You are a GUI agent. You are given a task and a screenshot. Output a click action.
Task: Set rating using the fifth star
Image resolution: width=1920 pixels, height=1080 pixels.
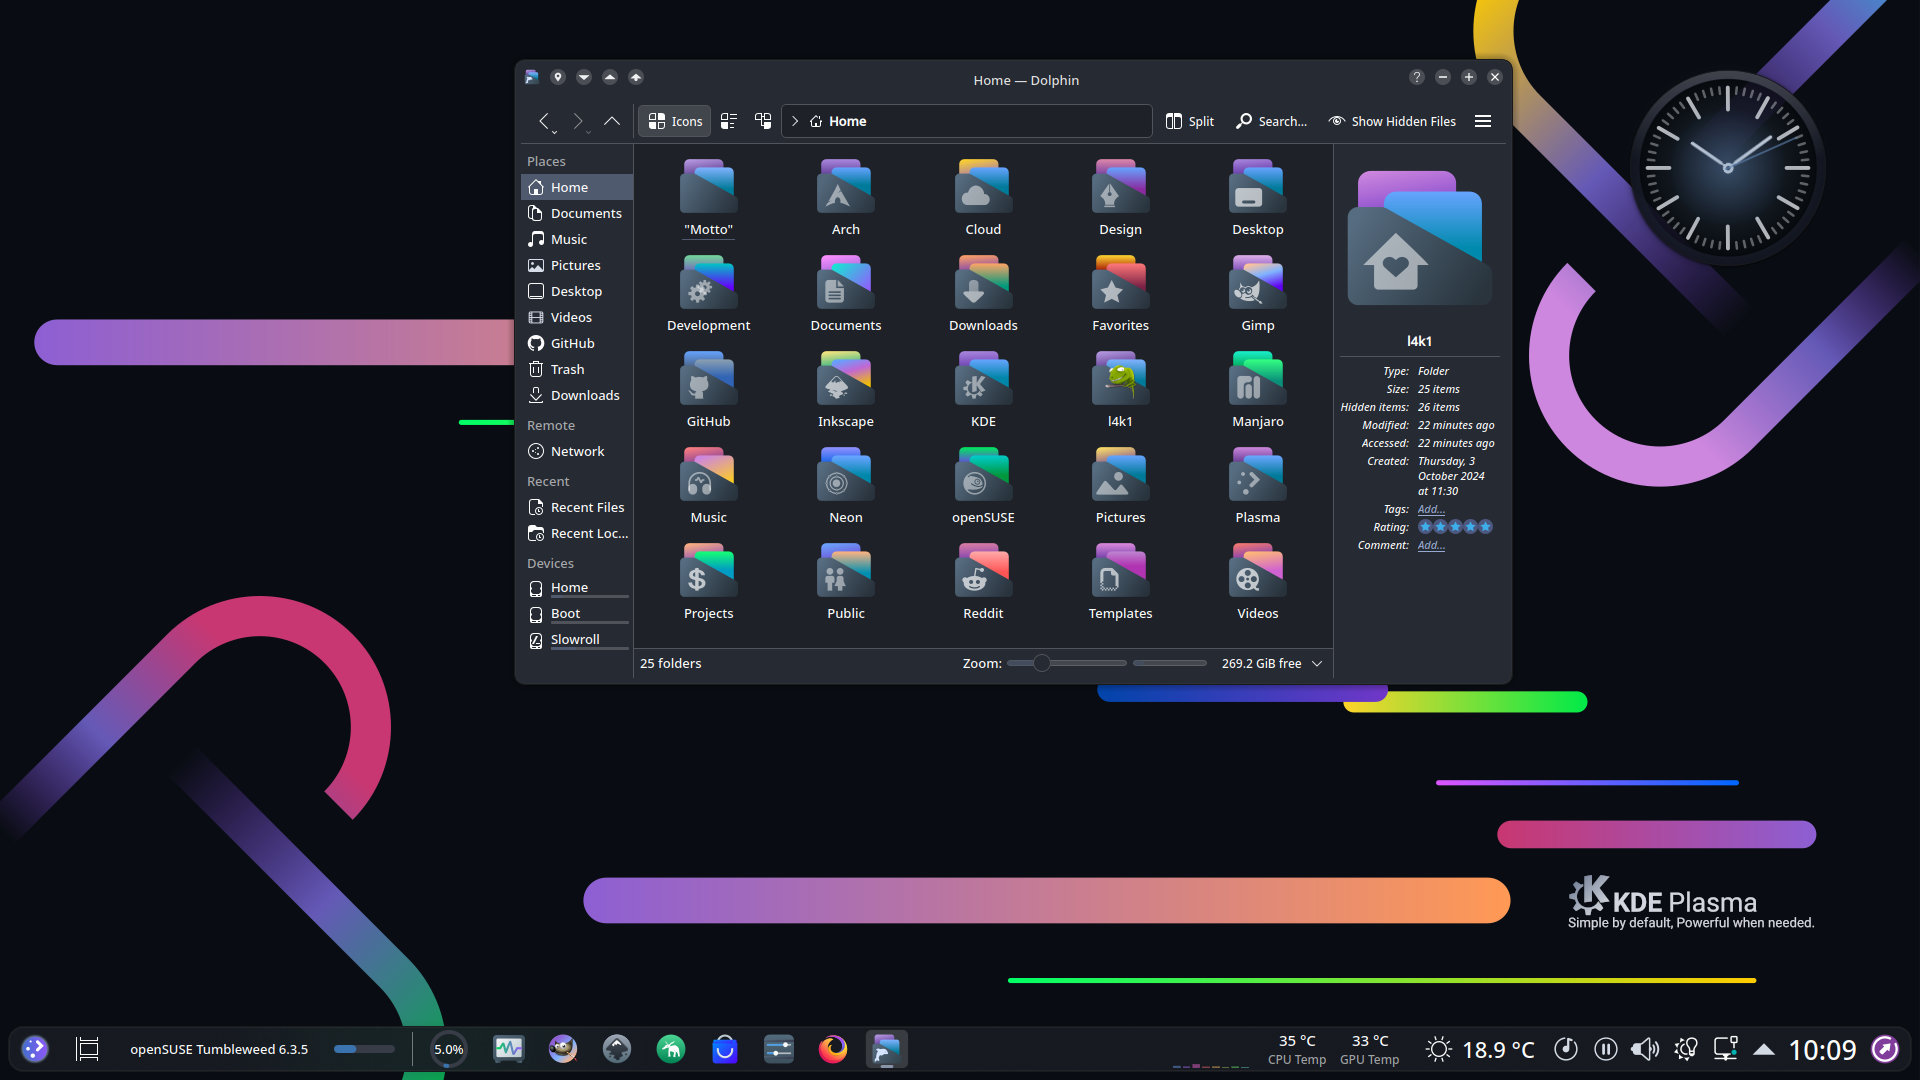tap(1486, 527)
